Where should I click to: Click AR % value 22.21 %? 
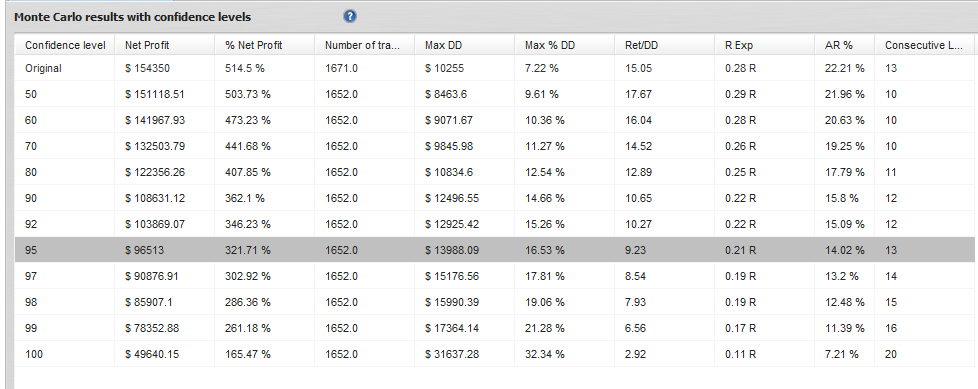(x=845, y=69)
